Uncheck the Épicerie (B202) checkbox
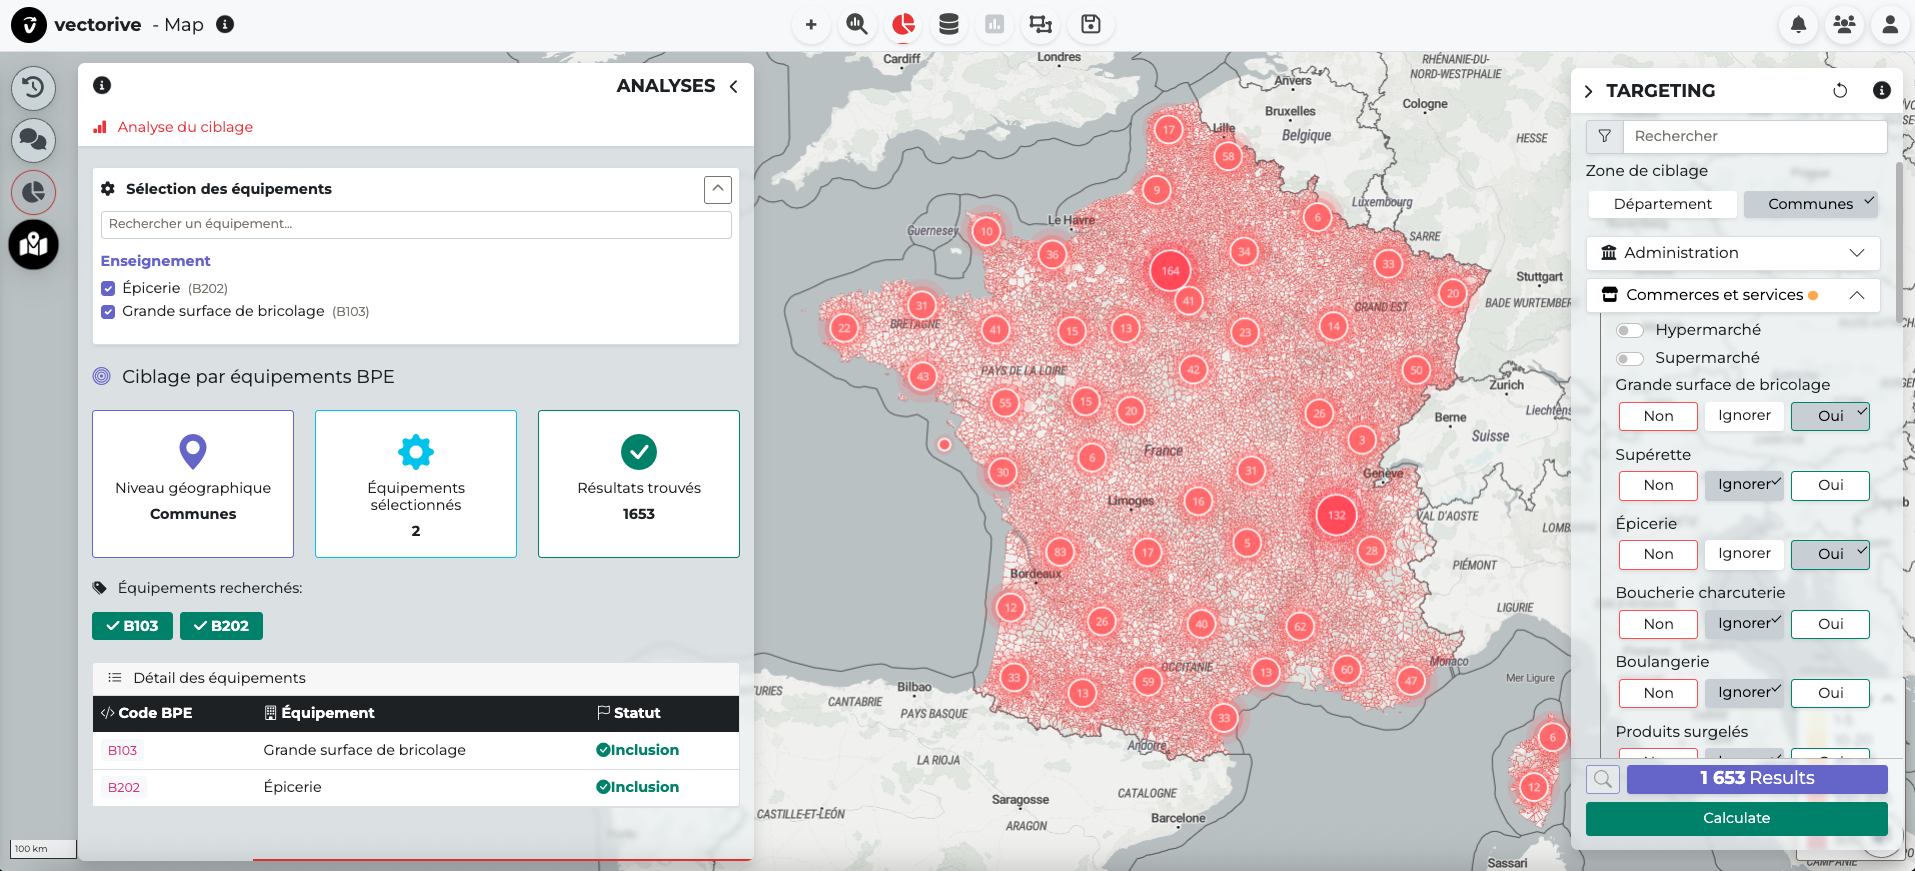Screen dimensions: 1915x871 pyautogui.click(x=108, y=289)
